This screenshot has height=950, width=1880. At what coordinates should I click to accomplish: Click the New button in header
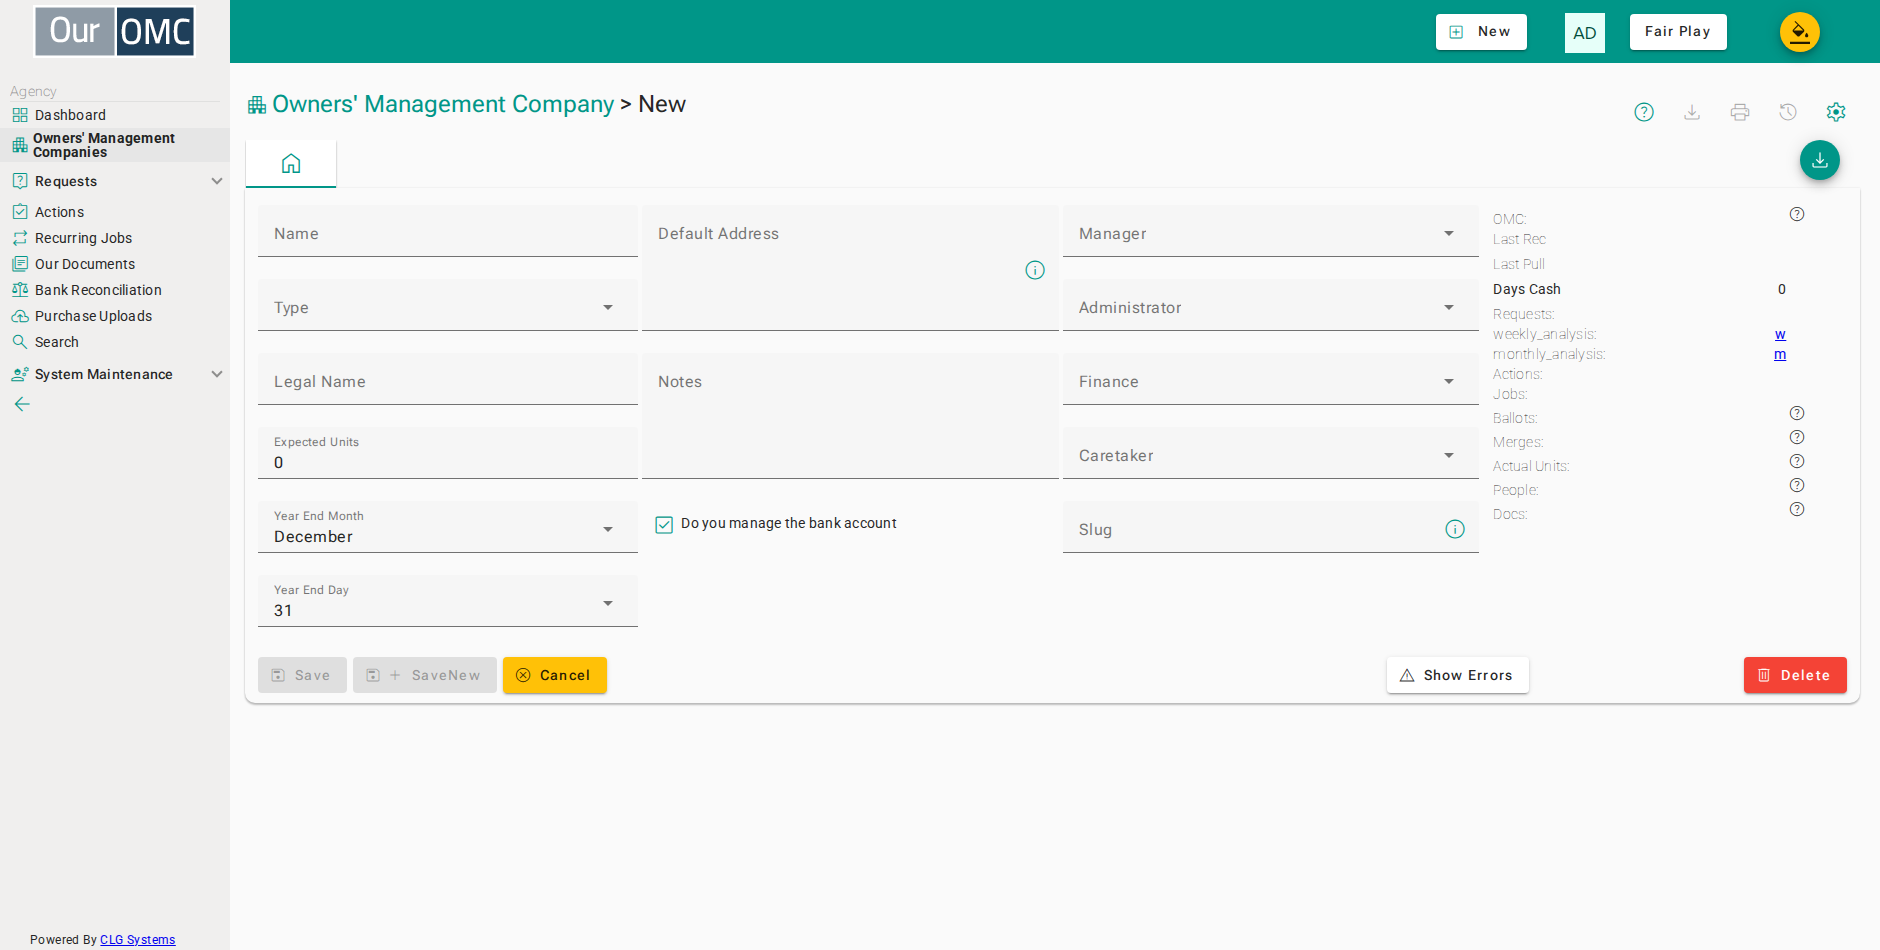[1481, 32]
